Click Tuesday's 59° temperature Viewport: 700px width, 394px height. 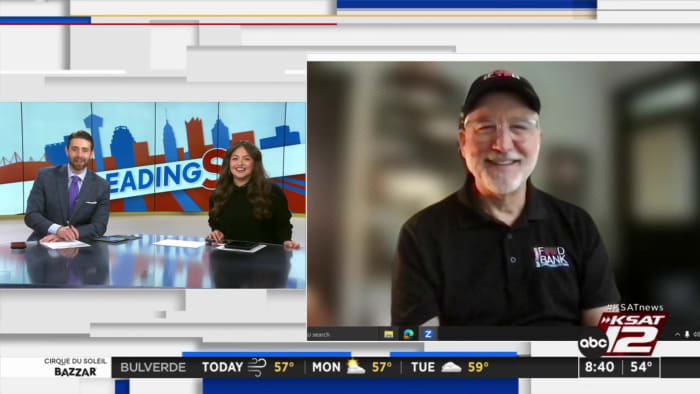click(478, 367)
